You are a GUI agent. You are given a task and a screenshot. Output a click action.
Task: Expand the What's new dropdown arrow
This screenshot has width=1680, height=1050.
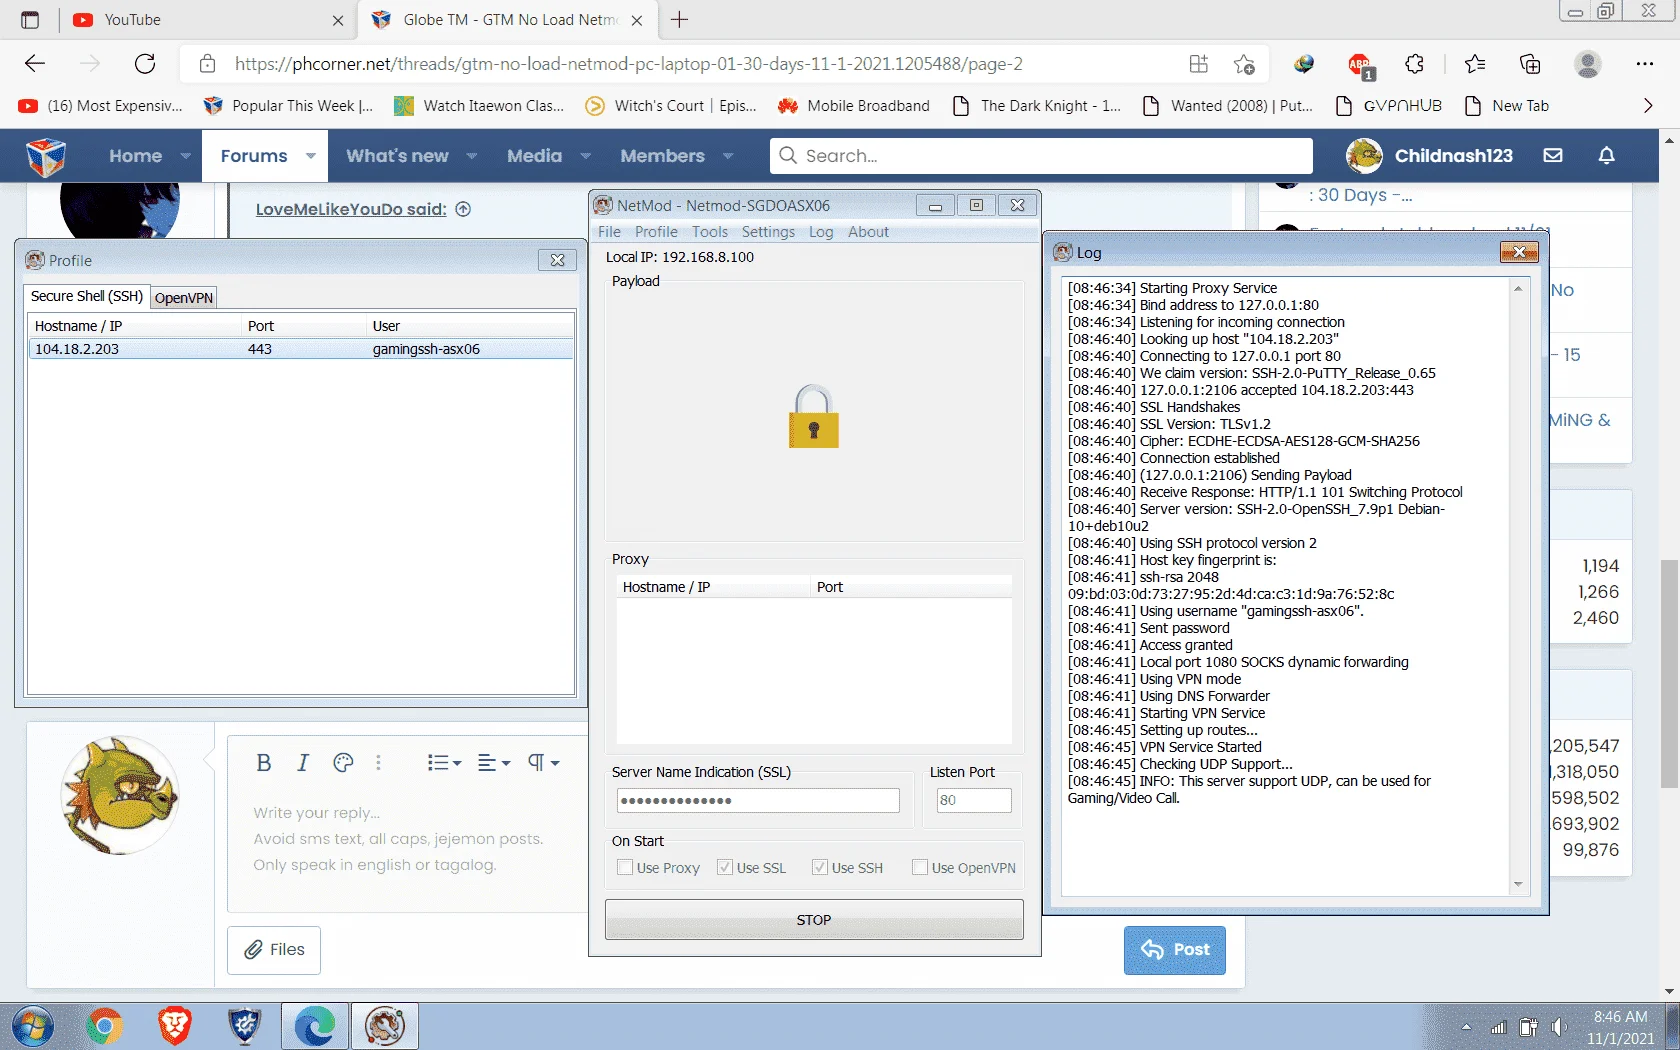[x=472, y=156]
